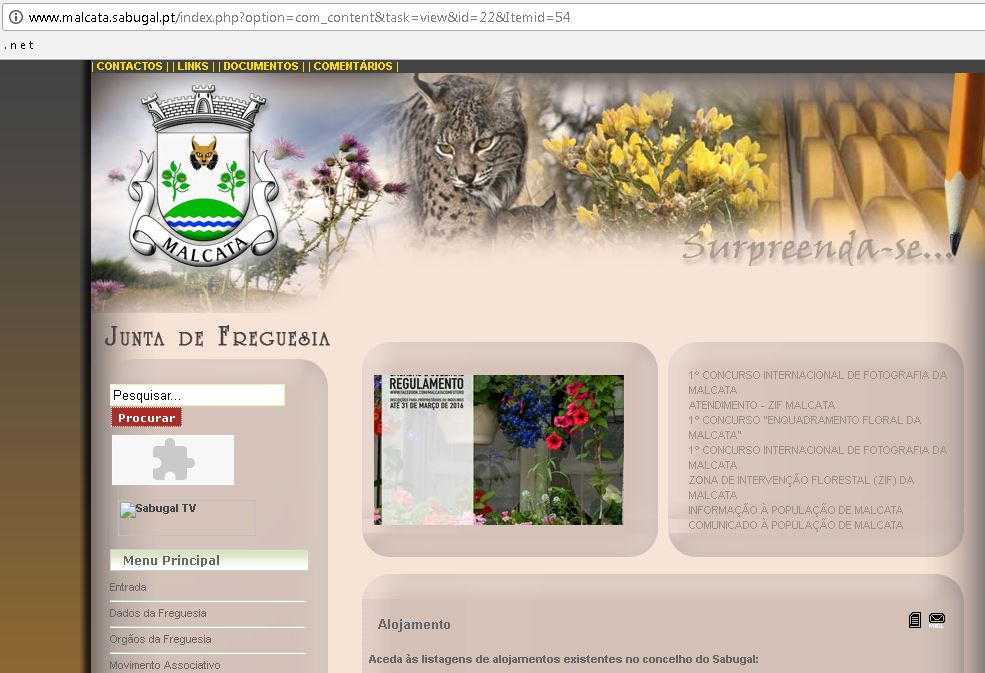Open the DOCUMENTOS menu item
Screen dimensions: 985x673
pos(261,66)
